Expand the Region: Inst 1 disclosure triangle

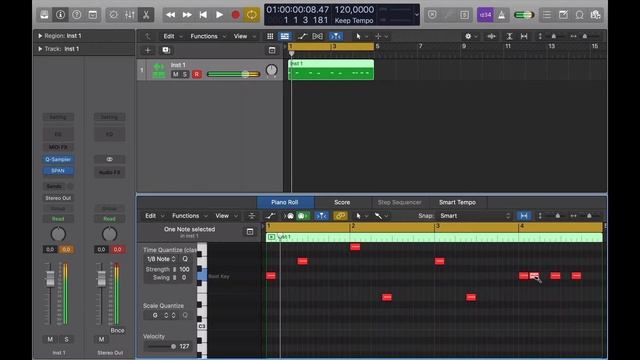pyautogui.click(x=40, y=36)
